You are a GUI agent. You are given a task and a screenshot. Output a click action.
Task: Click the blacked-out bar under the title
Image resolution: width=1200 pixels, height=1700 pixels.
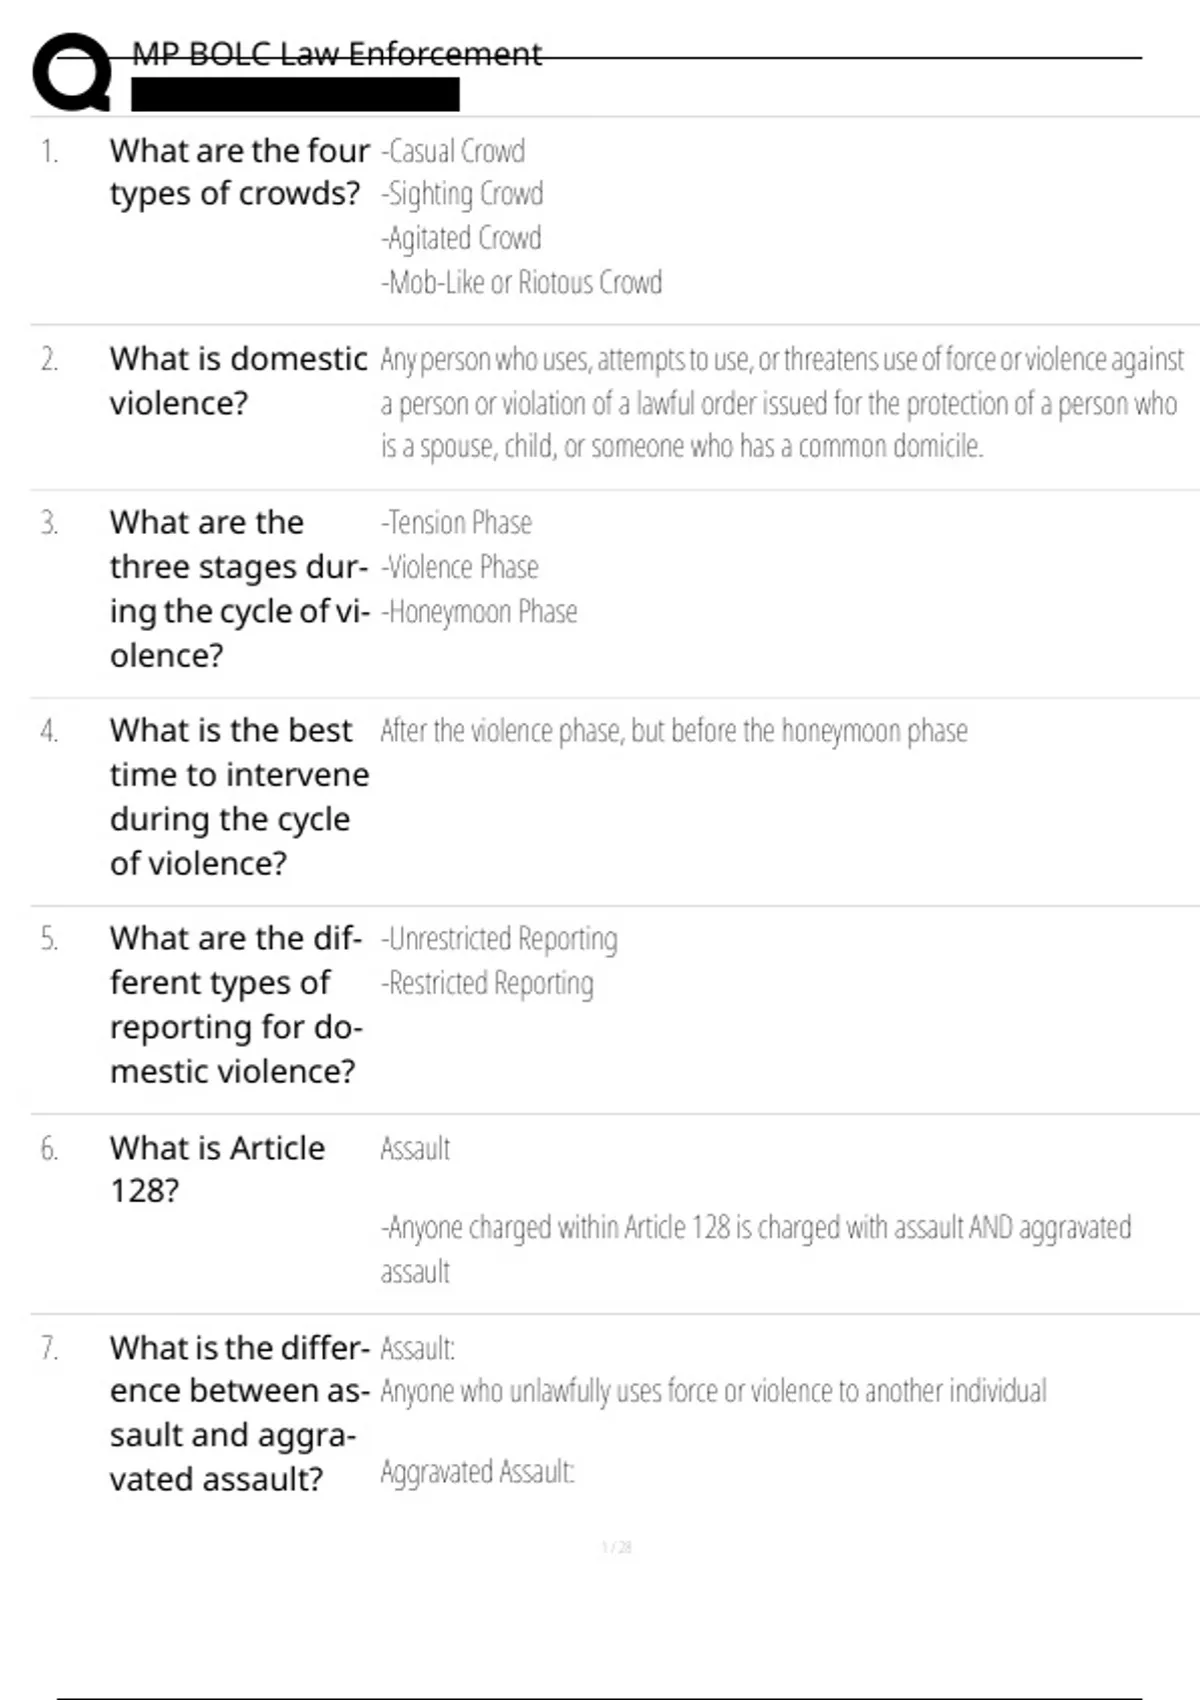295,95
